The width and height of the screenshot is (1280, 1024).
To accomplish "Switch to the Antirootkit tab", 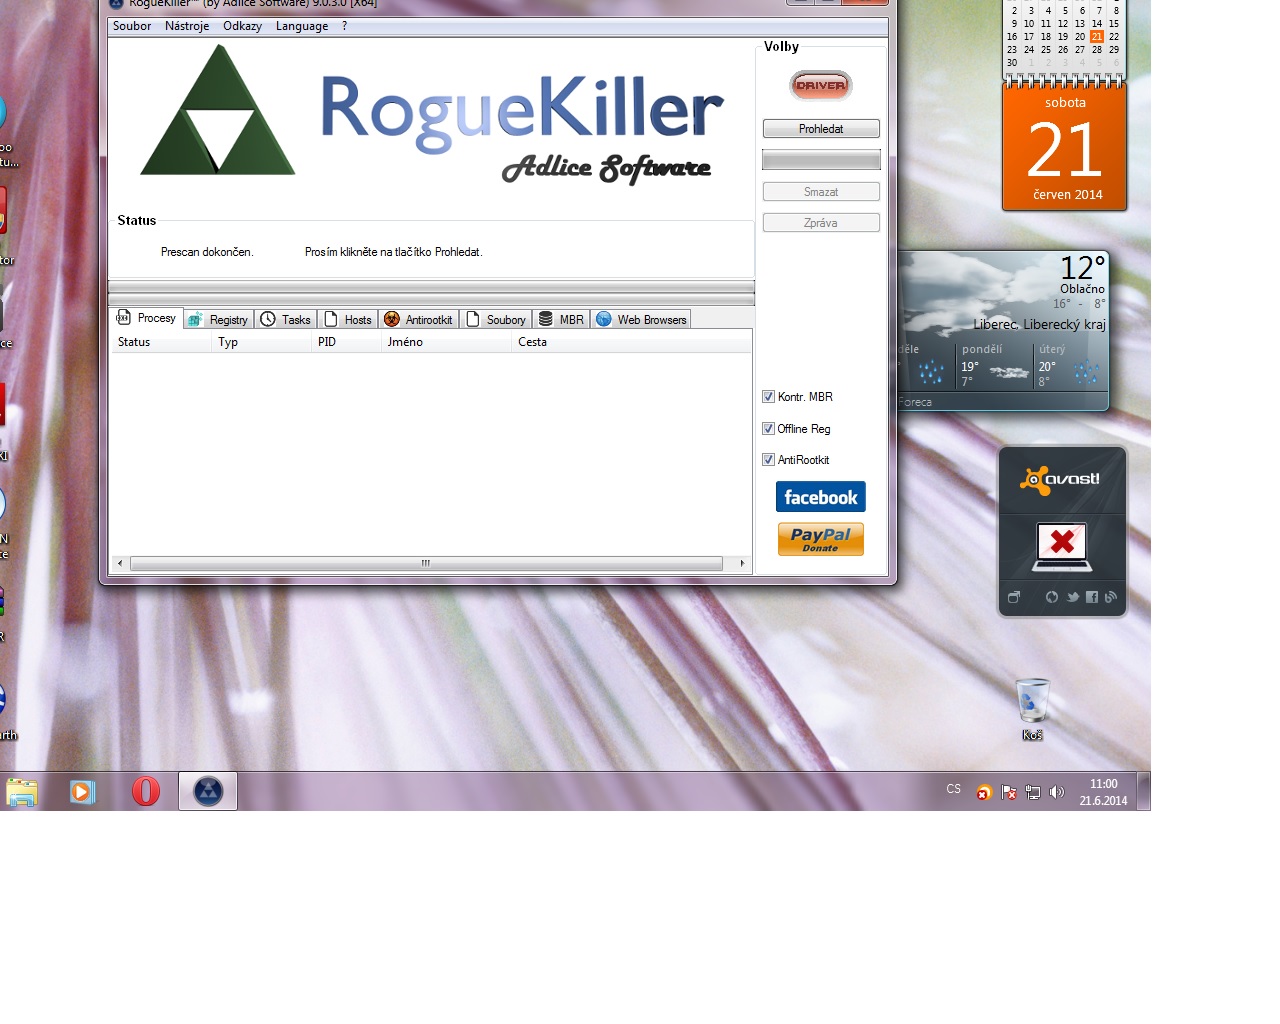I will click(418, 320).
